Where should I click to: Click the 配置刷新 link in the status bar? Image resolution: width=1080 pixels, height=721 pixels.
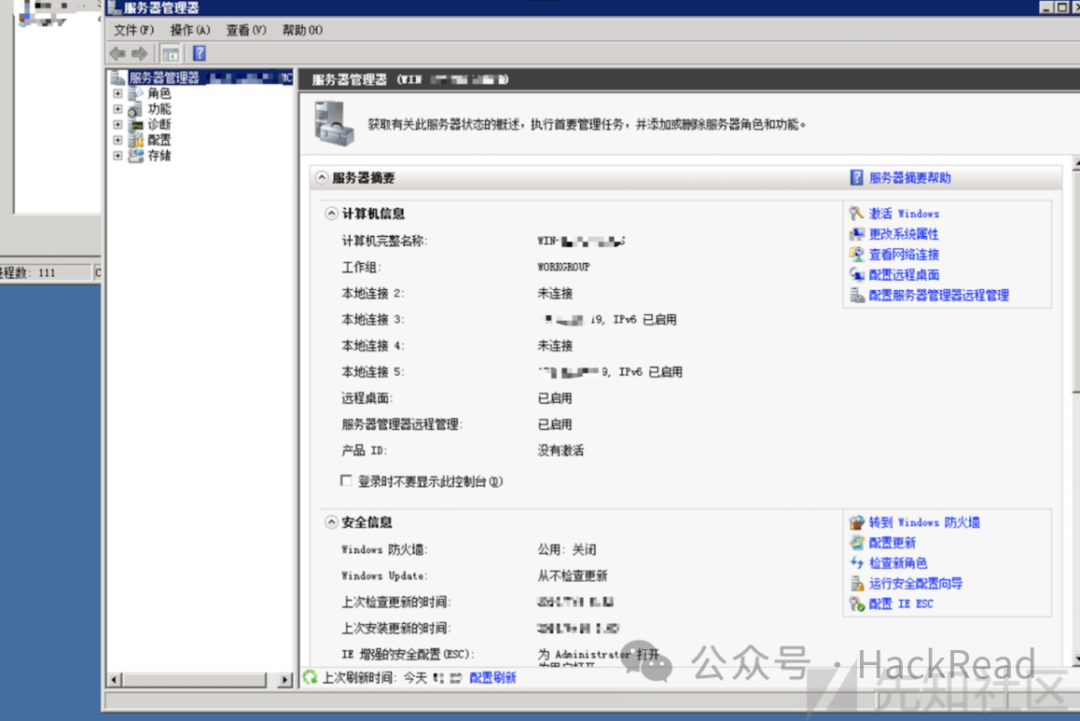pyautogui.click(x=492, y=678)
